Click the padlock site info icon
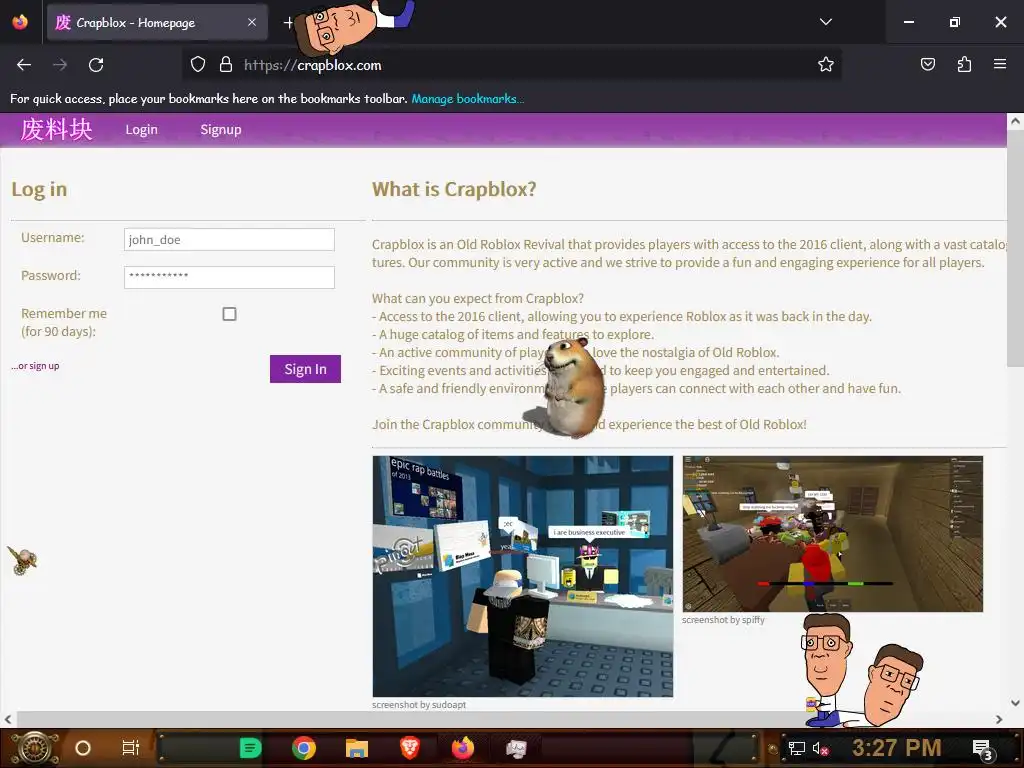The height and width of the screenshot is (768, 1024). 226,65
